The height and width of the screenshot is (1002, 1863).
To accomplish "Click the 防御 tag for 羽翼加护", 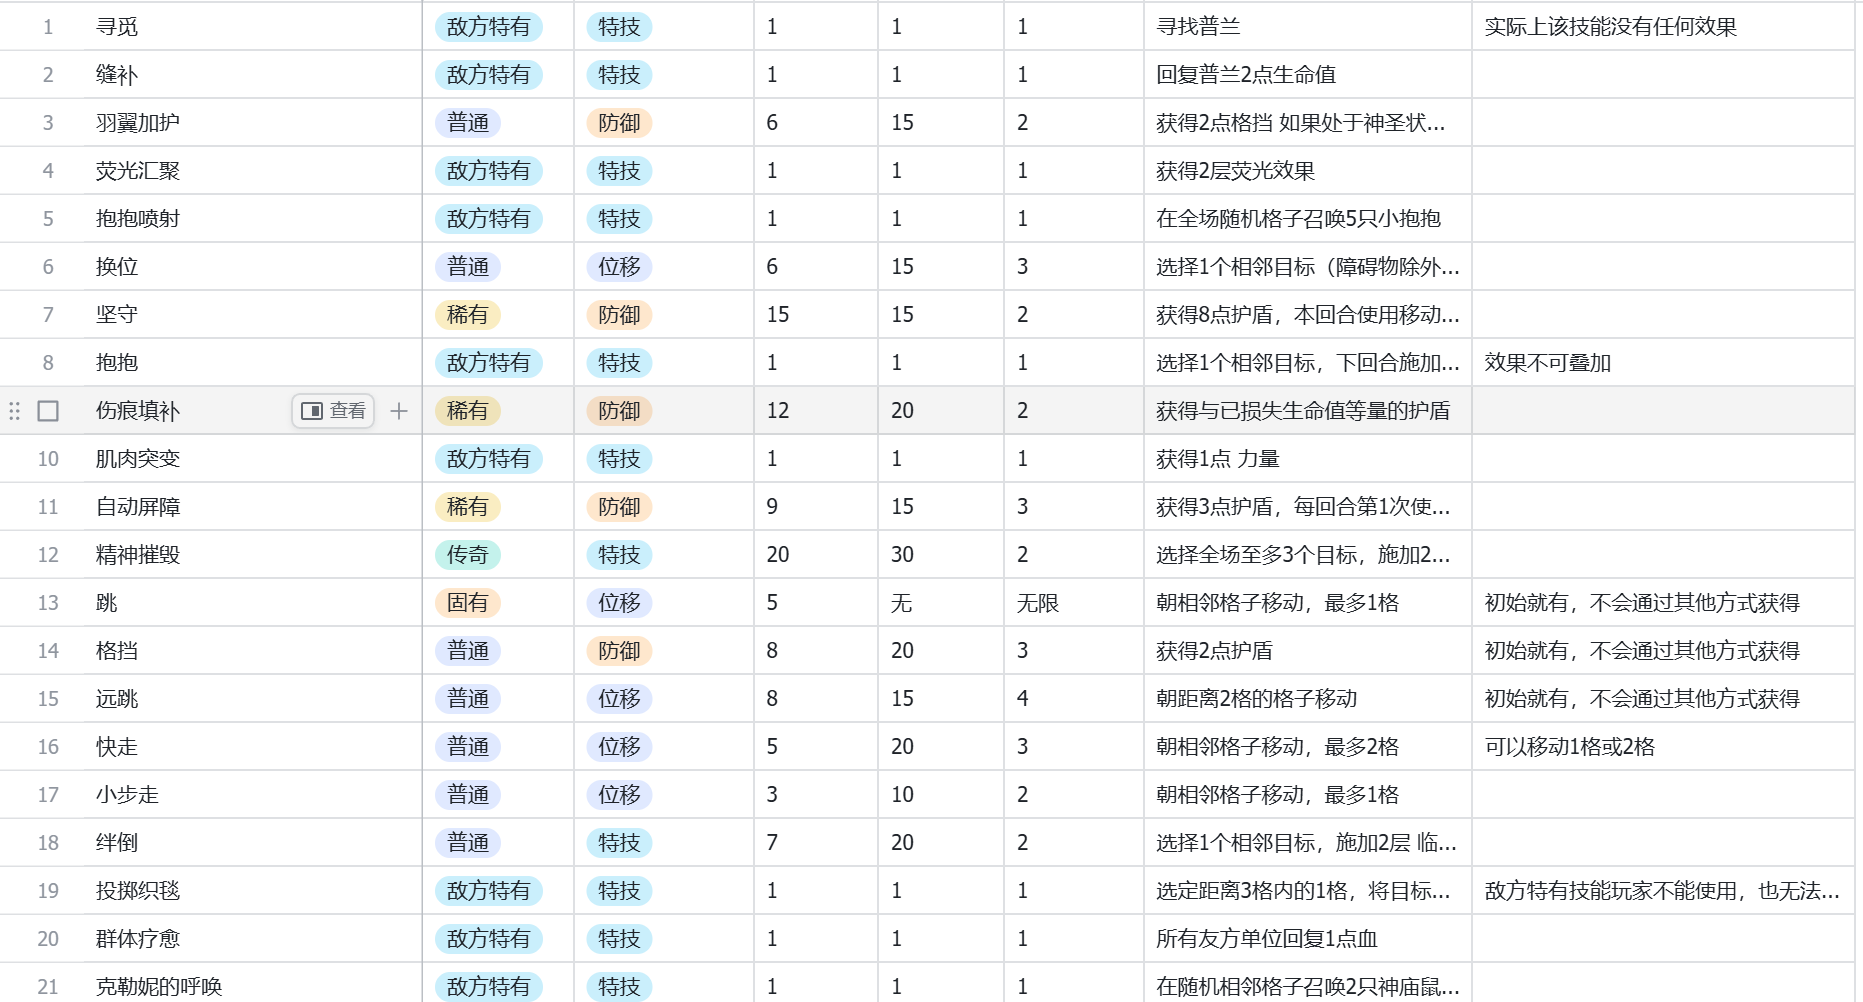I will tap(619, 123).
